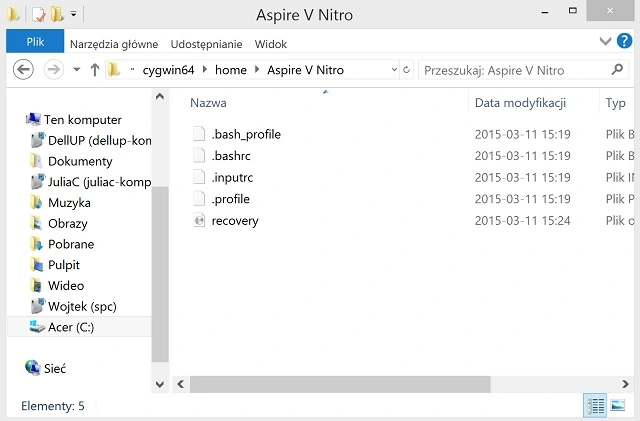Screen dimensions: 640x421
Task: Switch to the Widok tab
Action: pos(271,44)
